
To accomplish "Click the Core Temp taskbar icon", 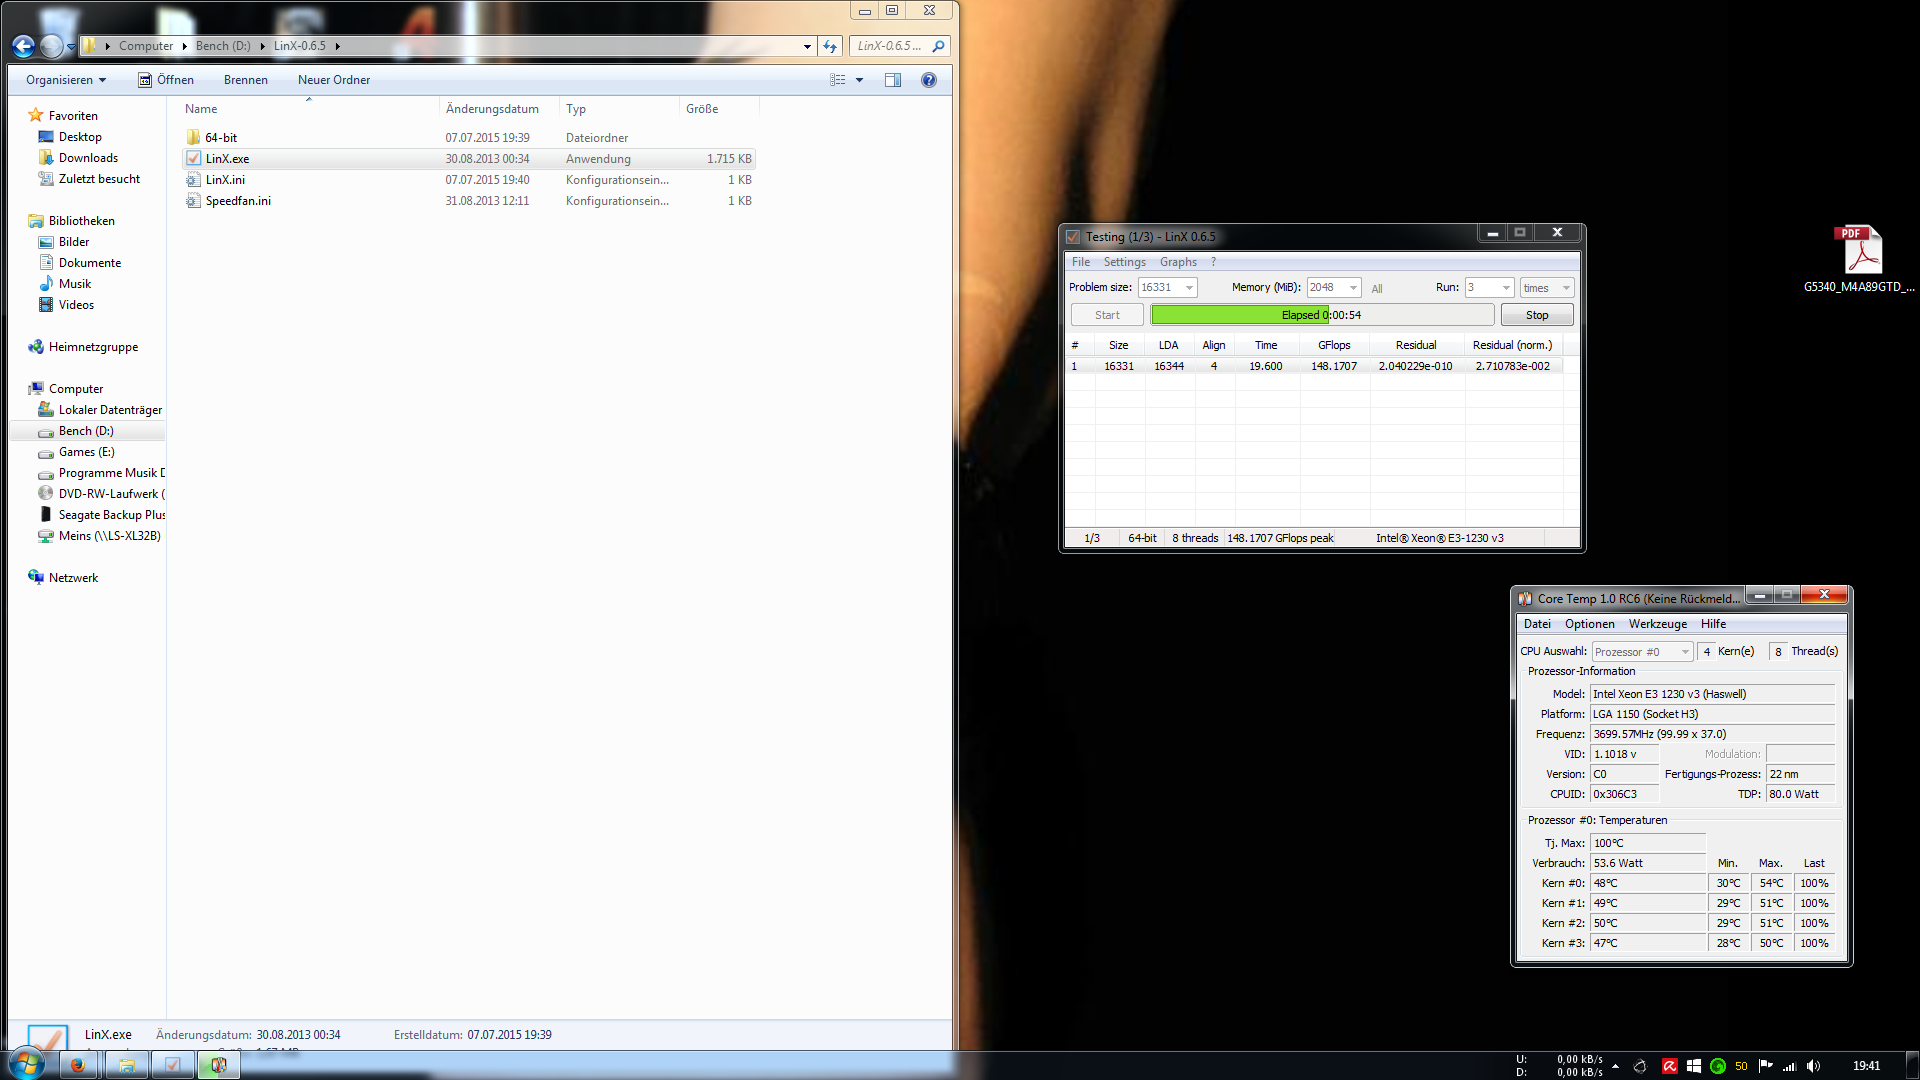I will (218, 1065).
